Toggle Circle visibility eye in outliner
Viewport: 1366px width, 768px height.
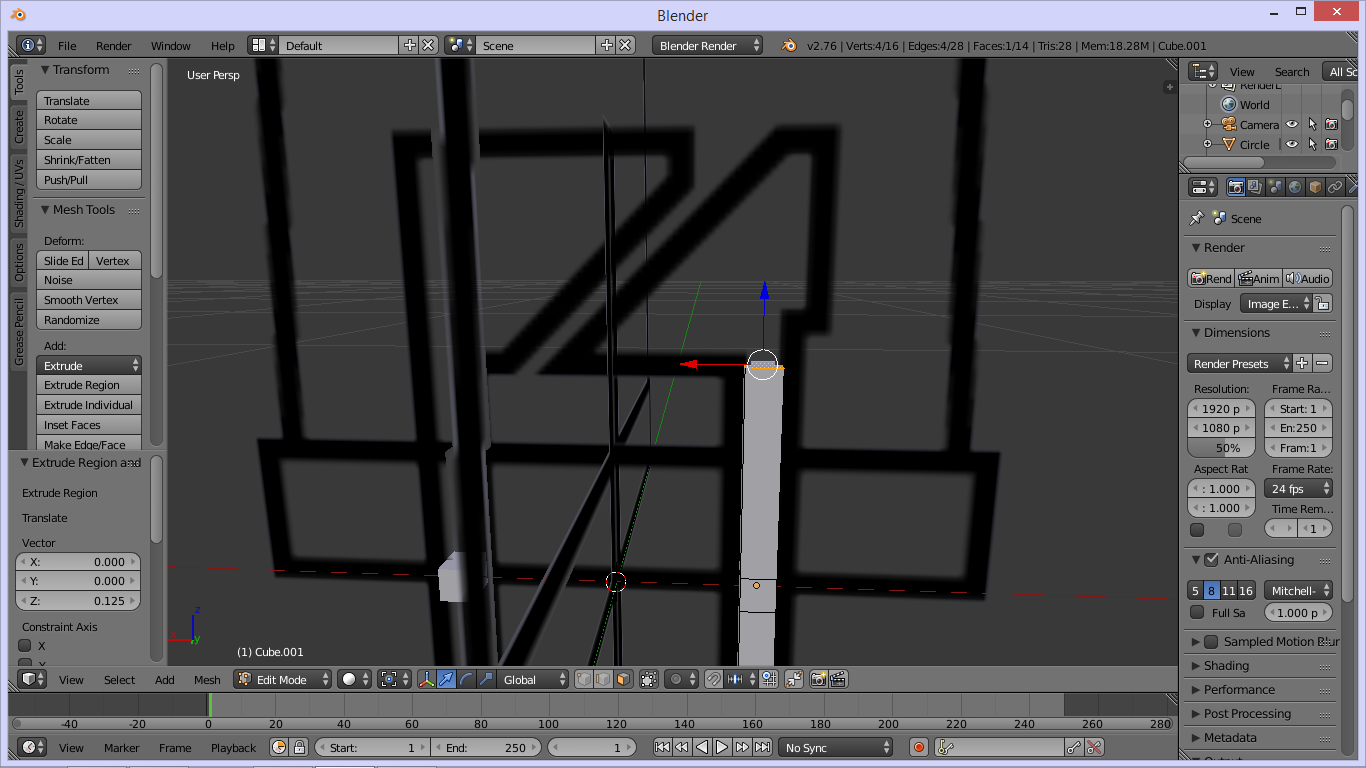1292,144
